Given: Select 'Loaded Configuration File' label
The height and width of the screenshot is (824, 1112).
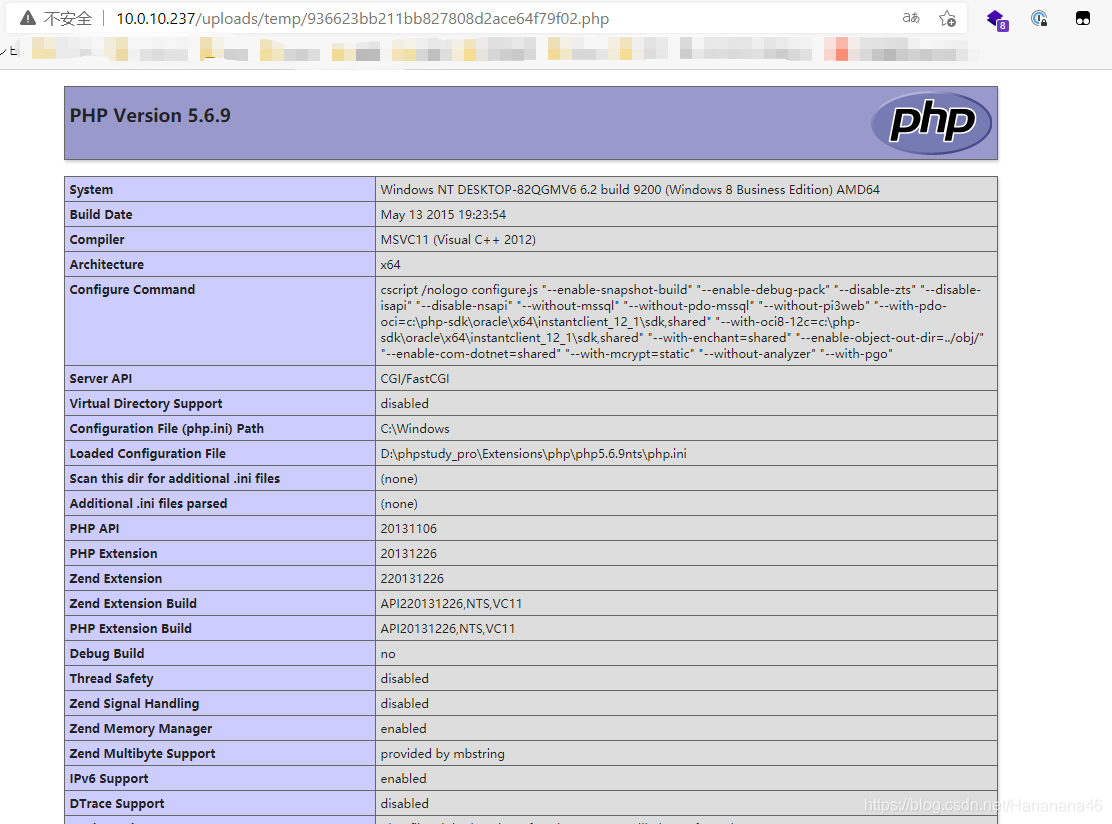Looking at the screenshot, I should pos(148,453).
